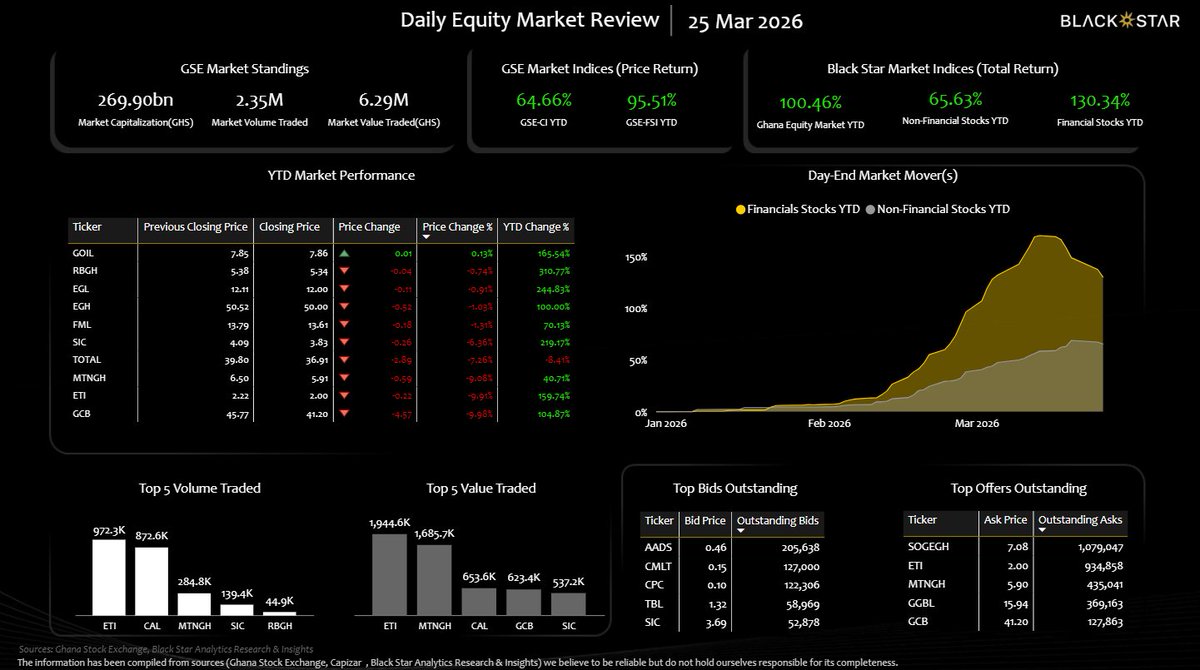Click the GOIL ticker cell

(x=84, y=254)
